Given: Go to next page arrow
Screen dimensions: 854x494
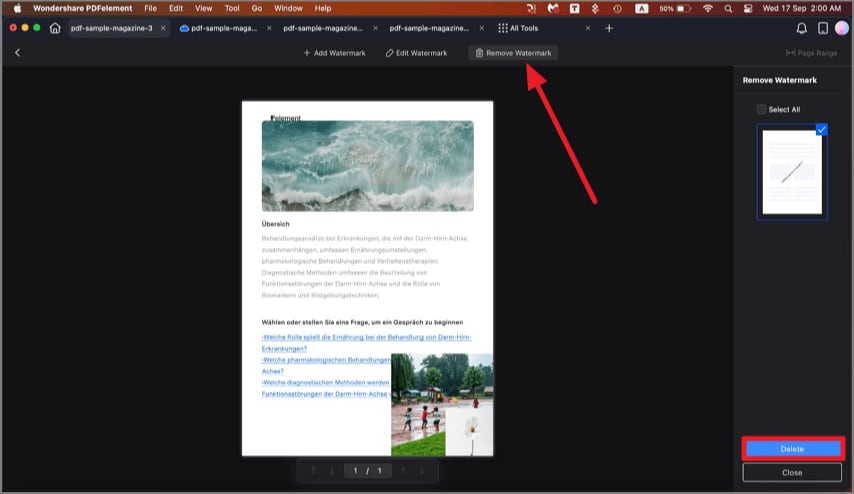Looking at the screenshot, I should [x=403, y=471].
